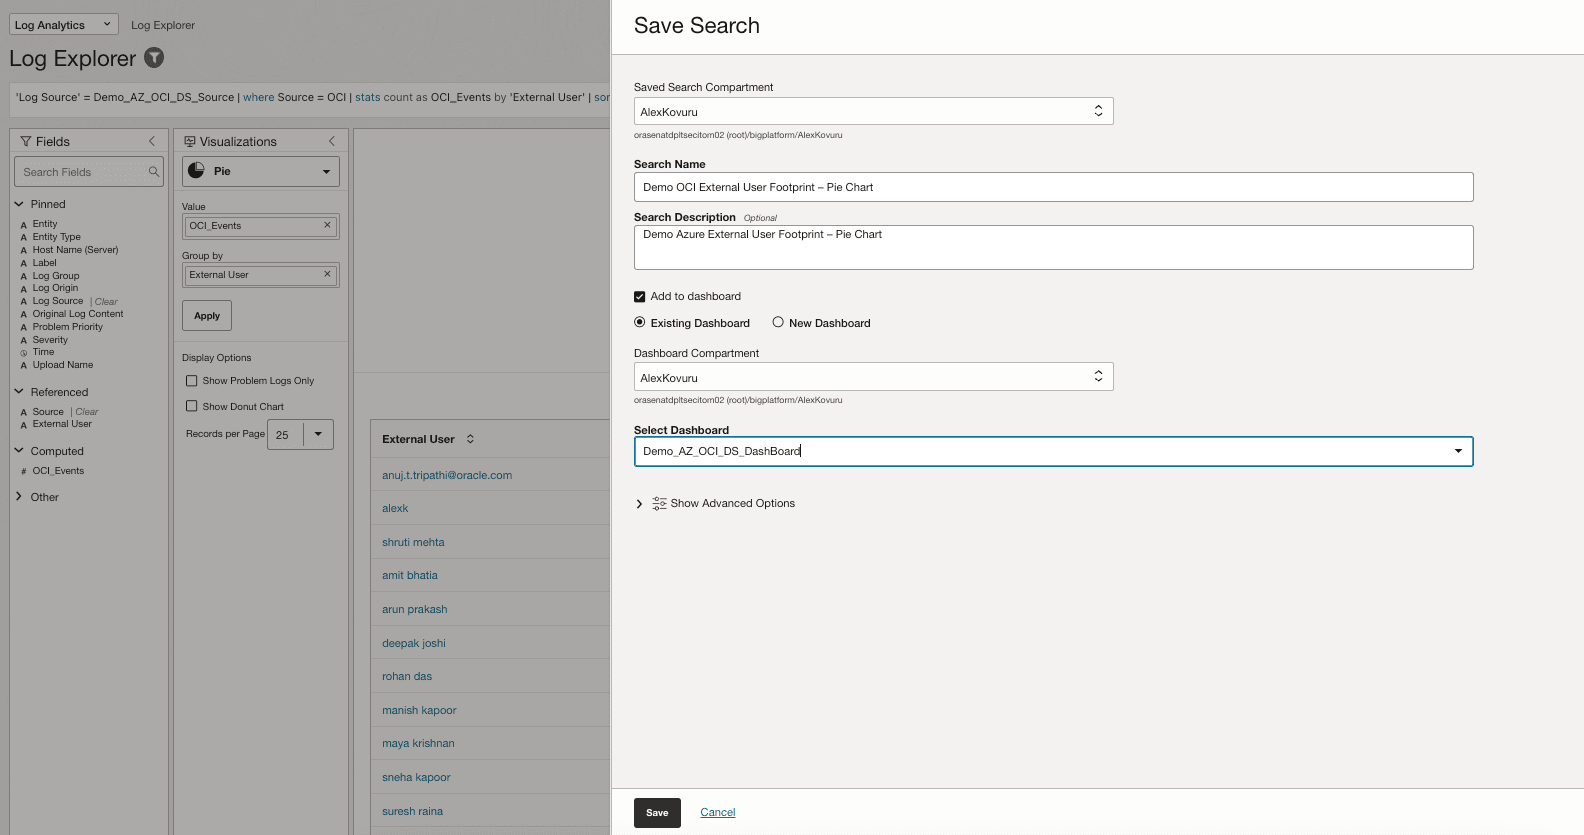Viewport: 1584px width, 835px height.
Task: Open the Saved Search Compartment dropdown
Action: (x=1098, y=111)
